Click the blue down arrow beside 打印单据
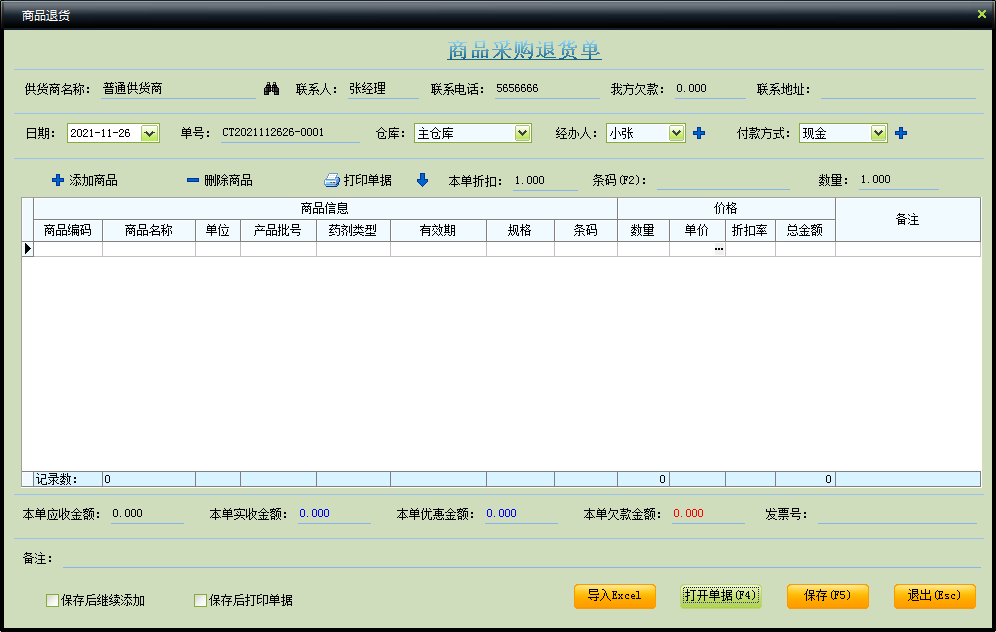 pyautogui.click(x=422, y=180)
